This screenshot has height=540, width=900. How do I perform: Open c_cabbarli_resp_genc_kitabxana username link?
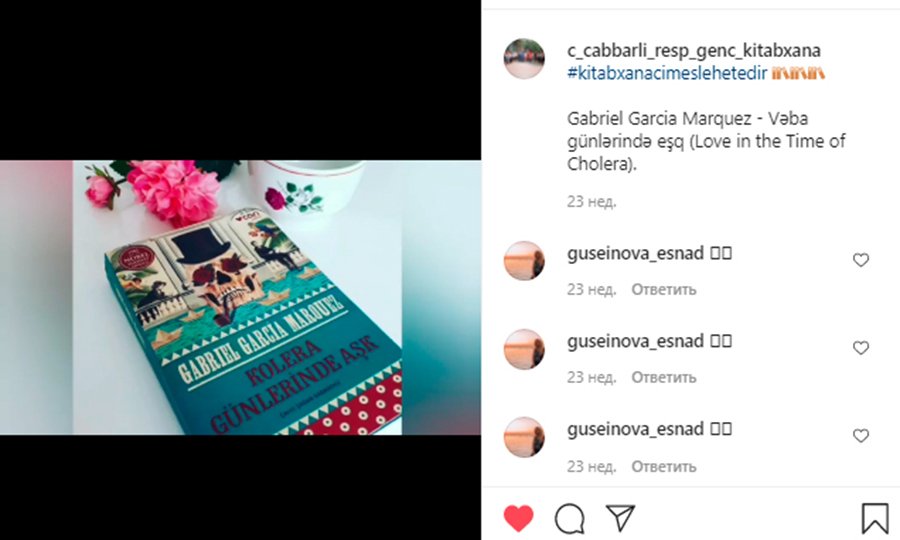pos(694,50)
